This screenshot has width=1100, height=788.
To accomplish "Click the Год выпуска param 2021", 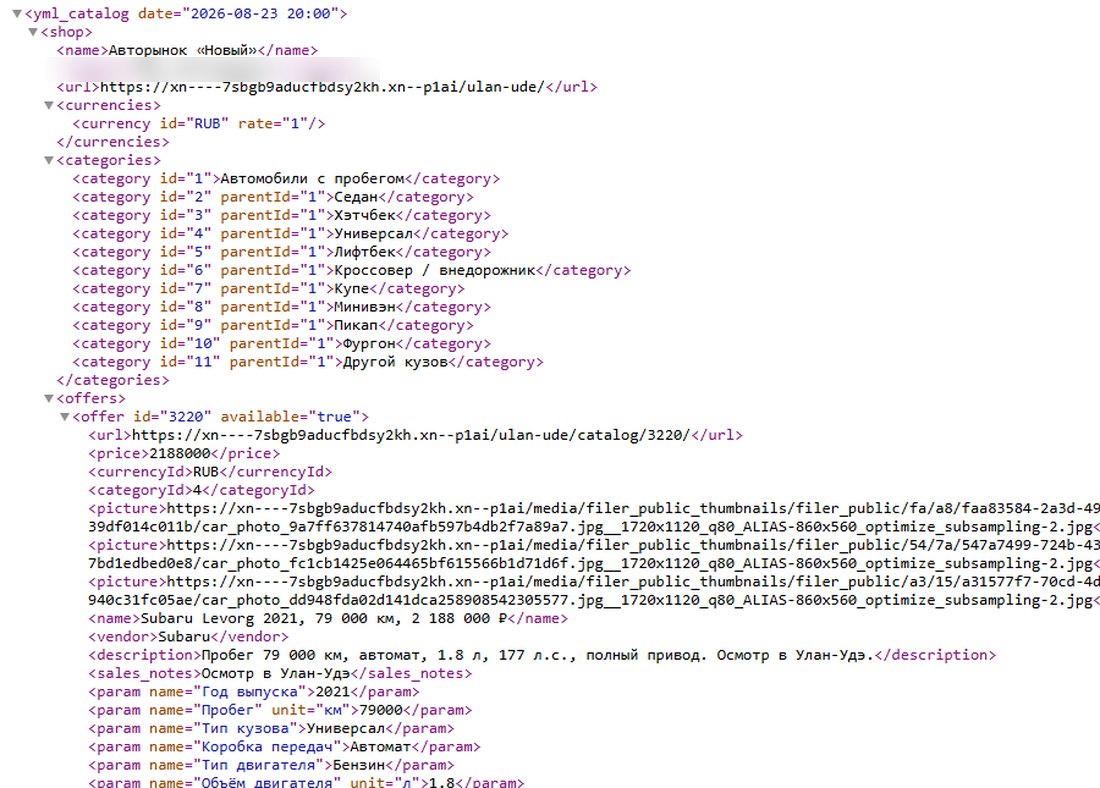I will tap(254, 691).
